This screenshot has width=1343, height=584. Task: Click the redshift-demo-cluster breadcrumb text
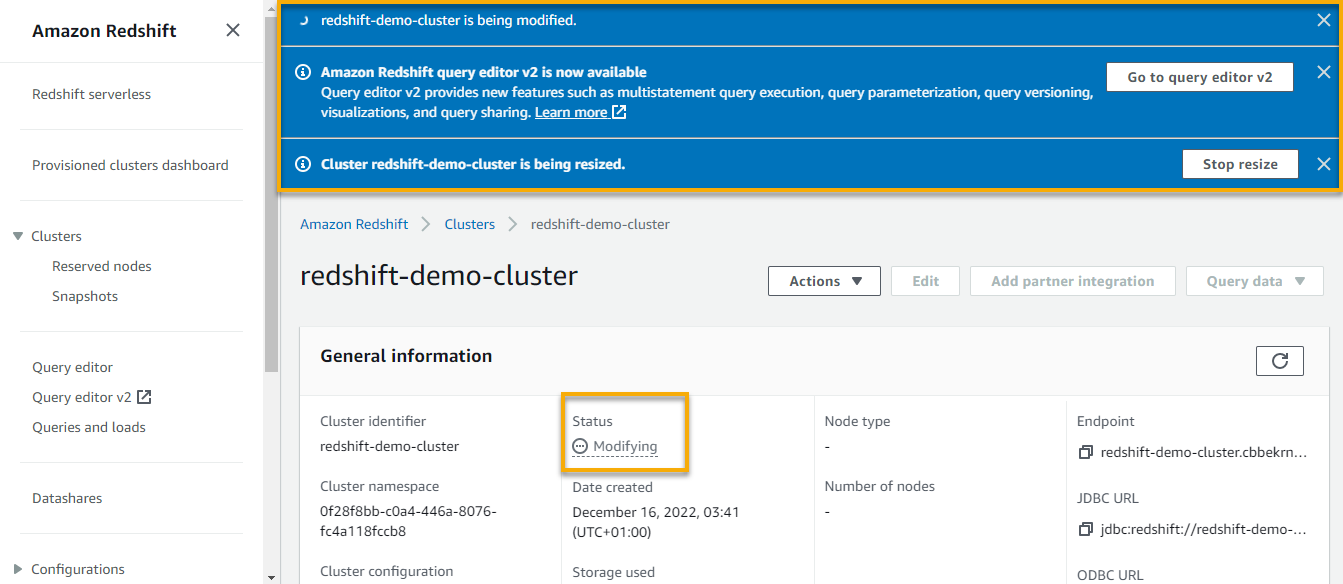tap(600, 224)
